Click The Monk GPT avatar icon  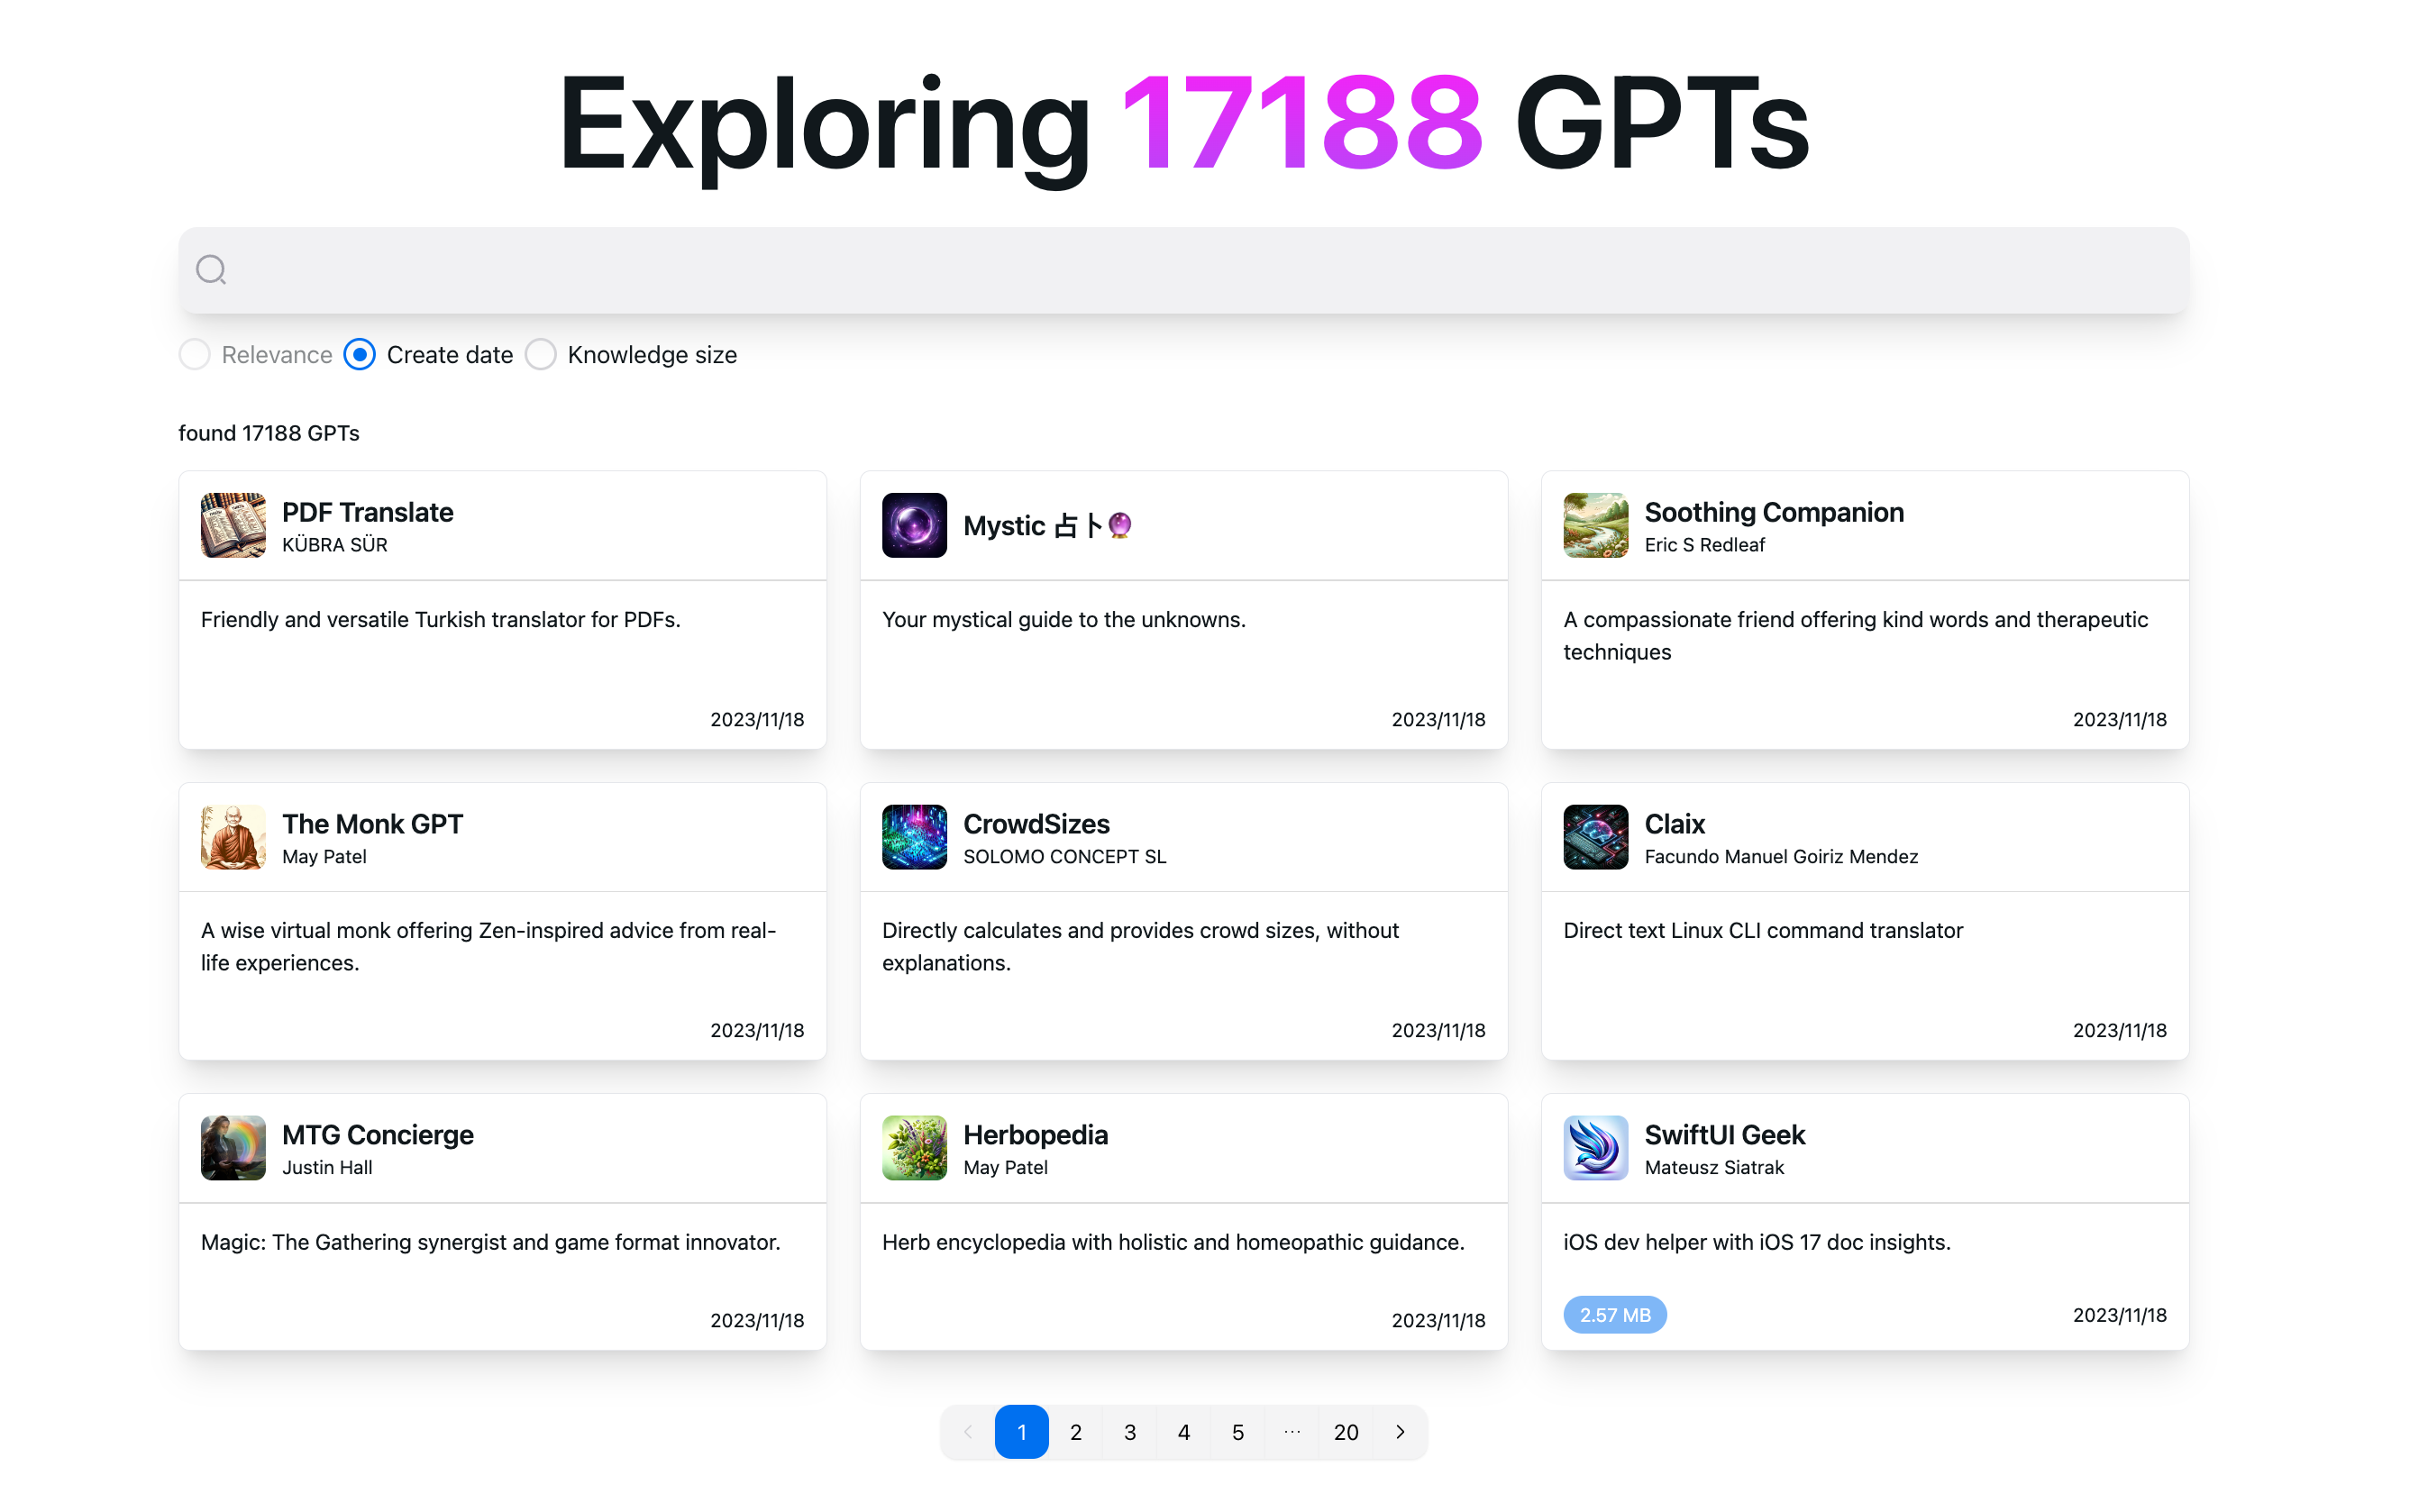(x=233, y=837)
